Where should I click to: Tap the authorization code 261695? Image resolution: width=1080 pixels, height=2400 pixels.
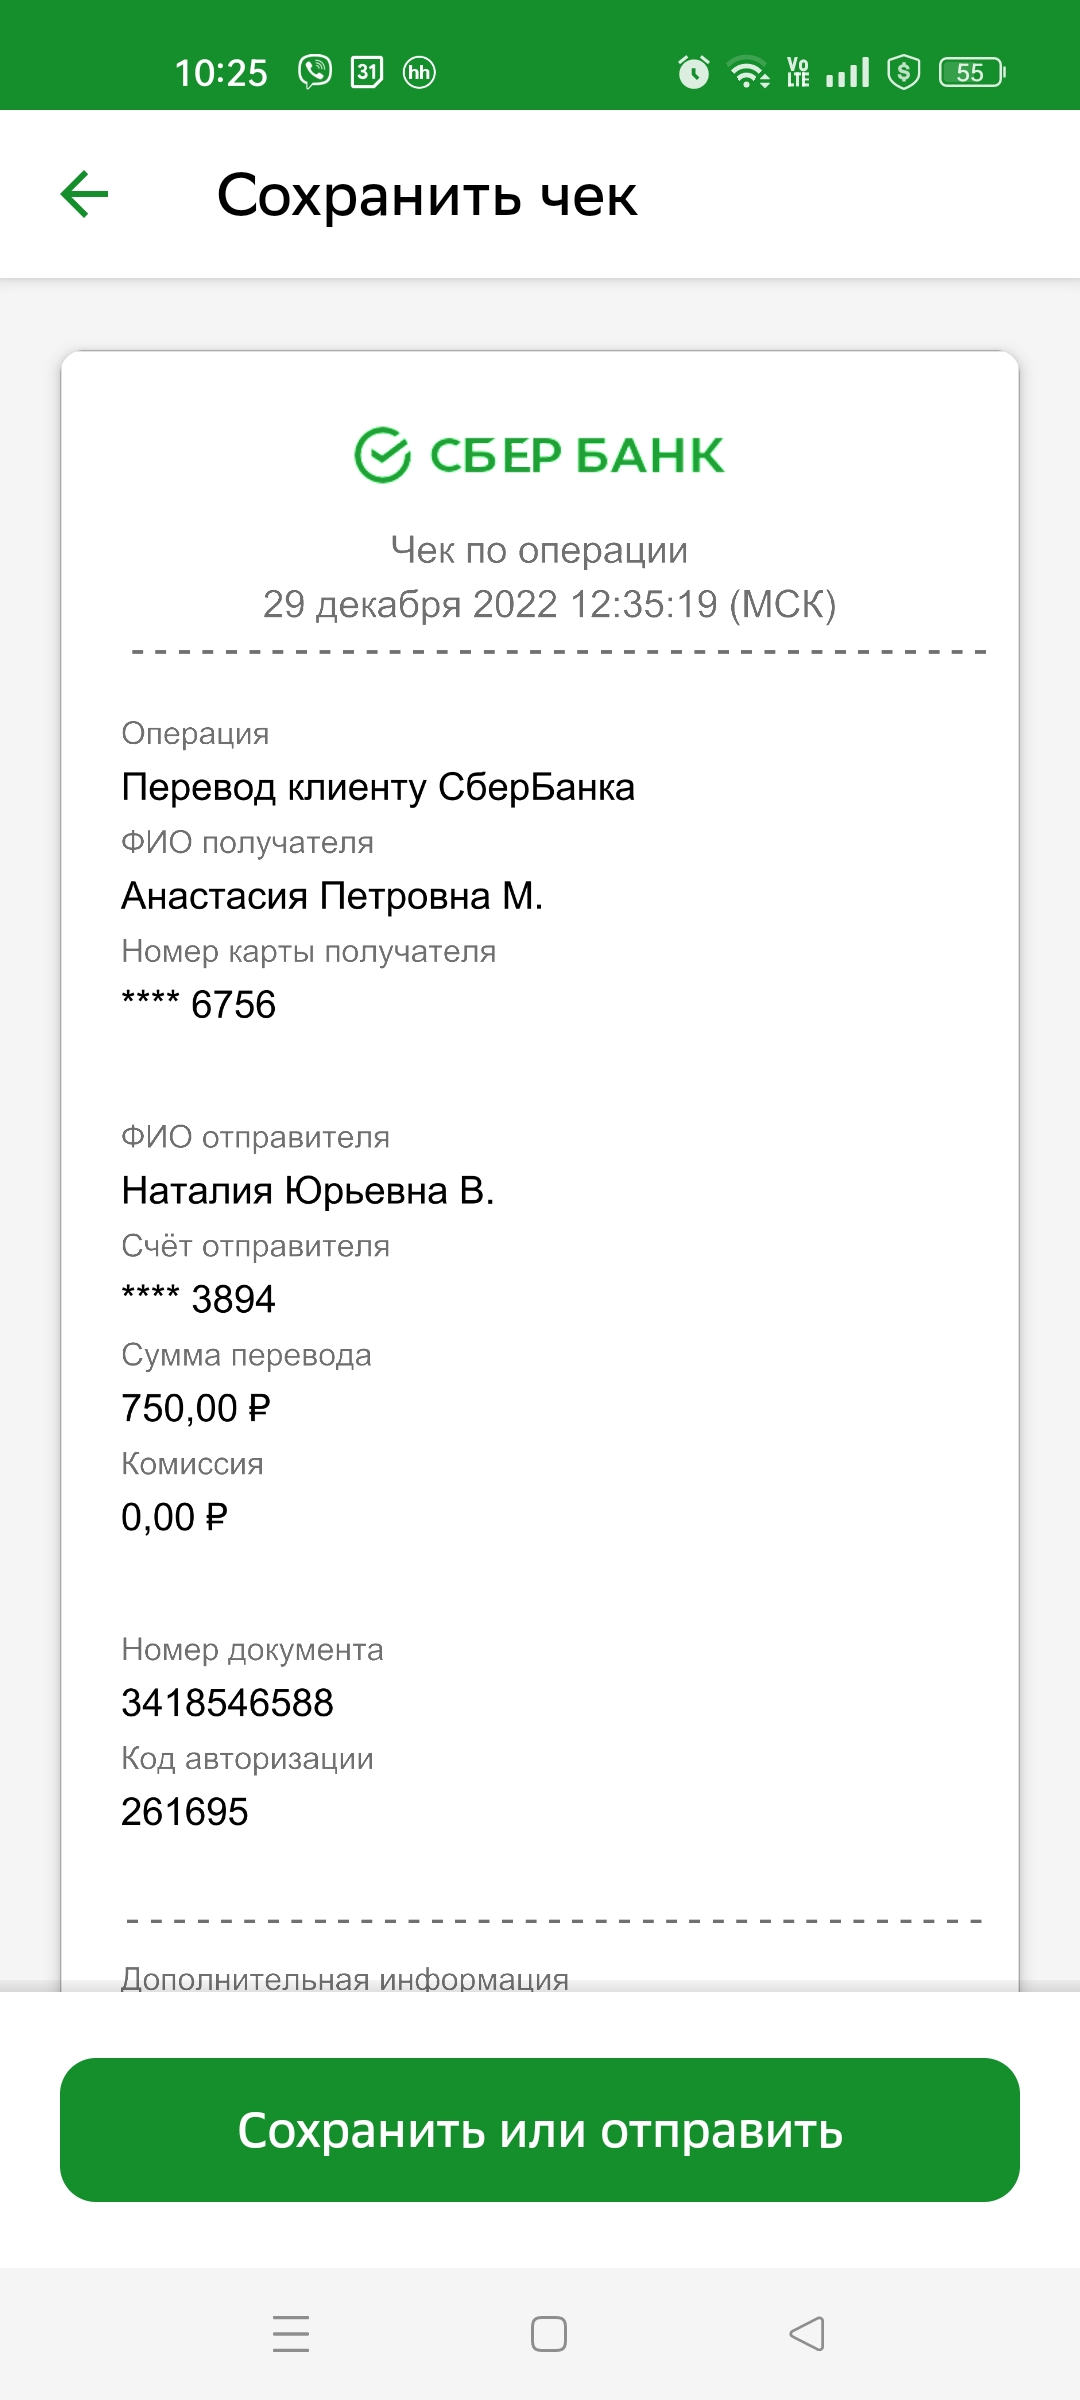(x=184, y=1812)
